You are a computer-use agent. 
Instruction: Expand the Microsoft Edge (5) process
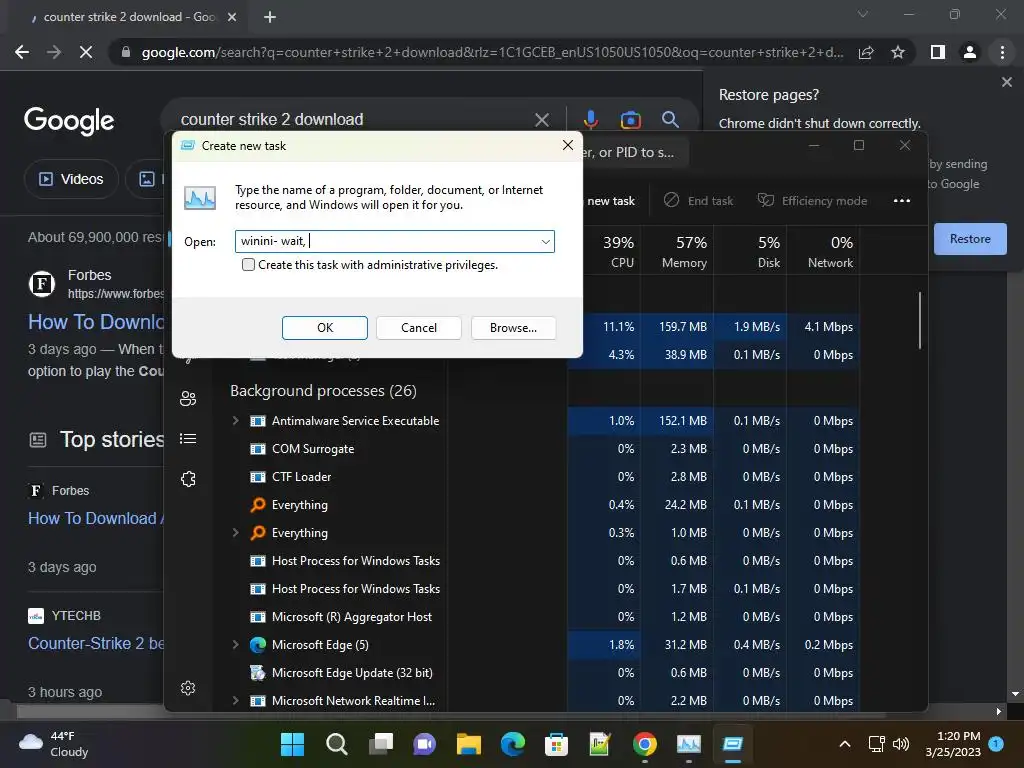(235, 645)
